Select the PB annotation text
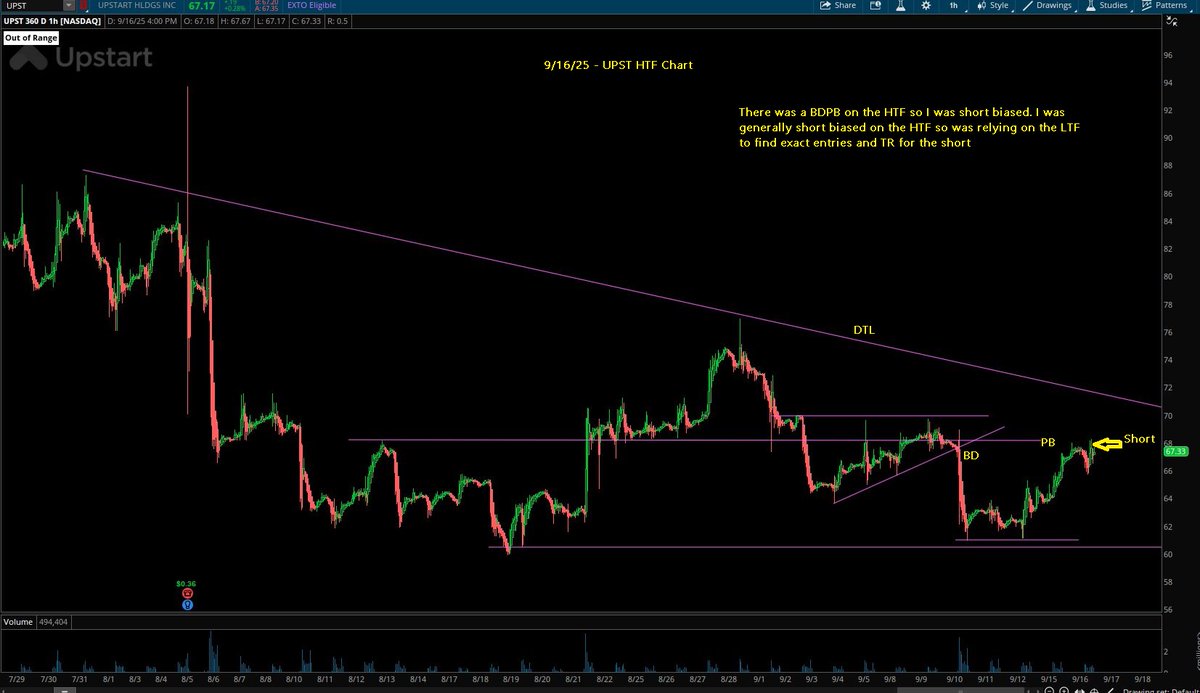The image size is (1200, 693). pos(1048,441)
